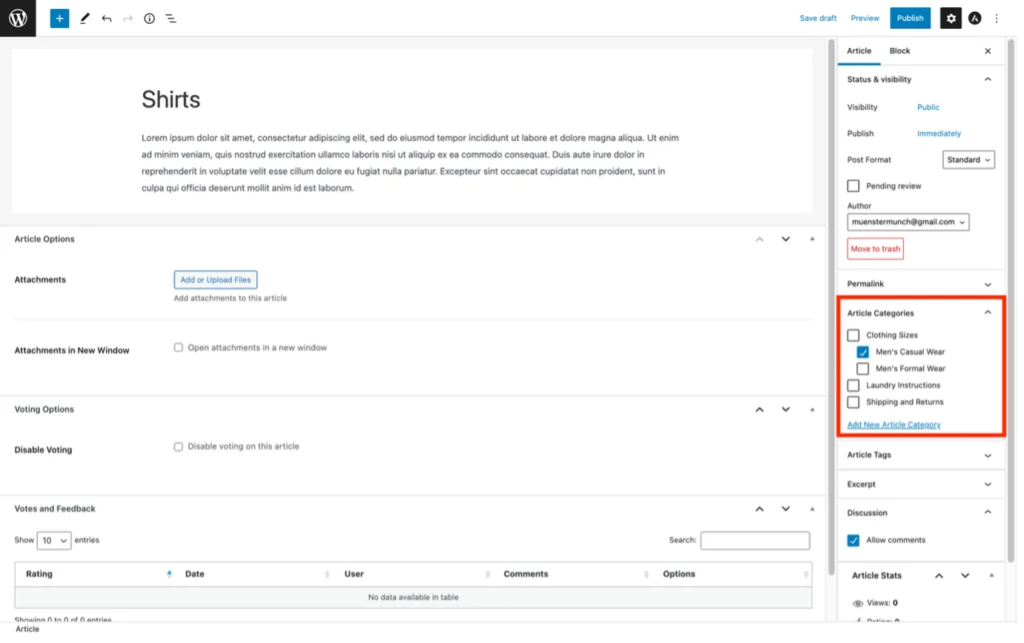Sort table by User column
The width and height of the screenshot is (1024, 643).
(x=487, y=574)
